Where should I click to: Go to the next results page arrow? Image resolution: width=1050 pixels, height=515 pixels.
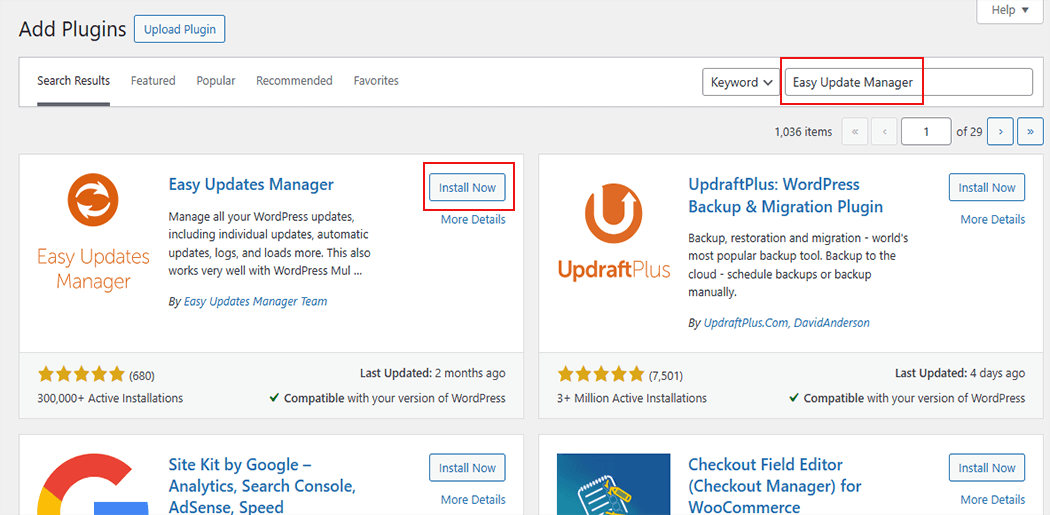point(999,132)
